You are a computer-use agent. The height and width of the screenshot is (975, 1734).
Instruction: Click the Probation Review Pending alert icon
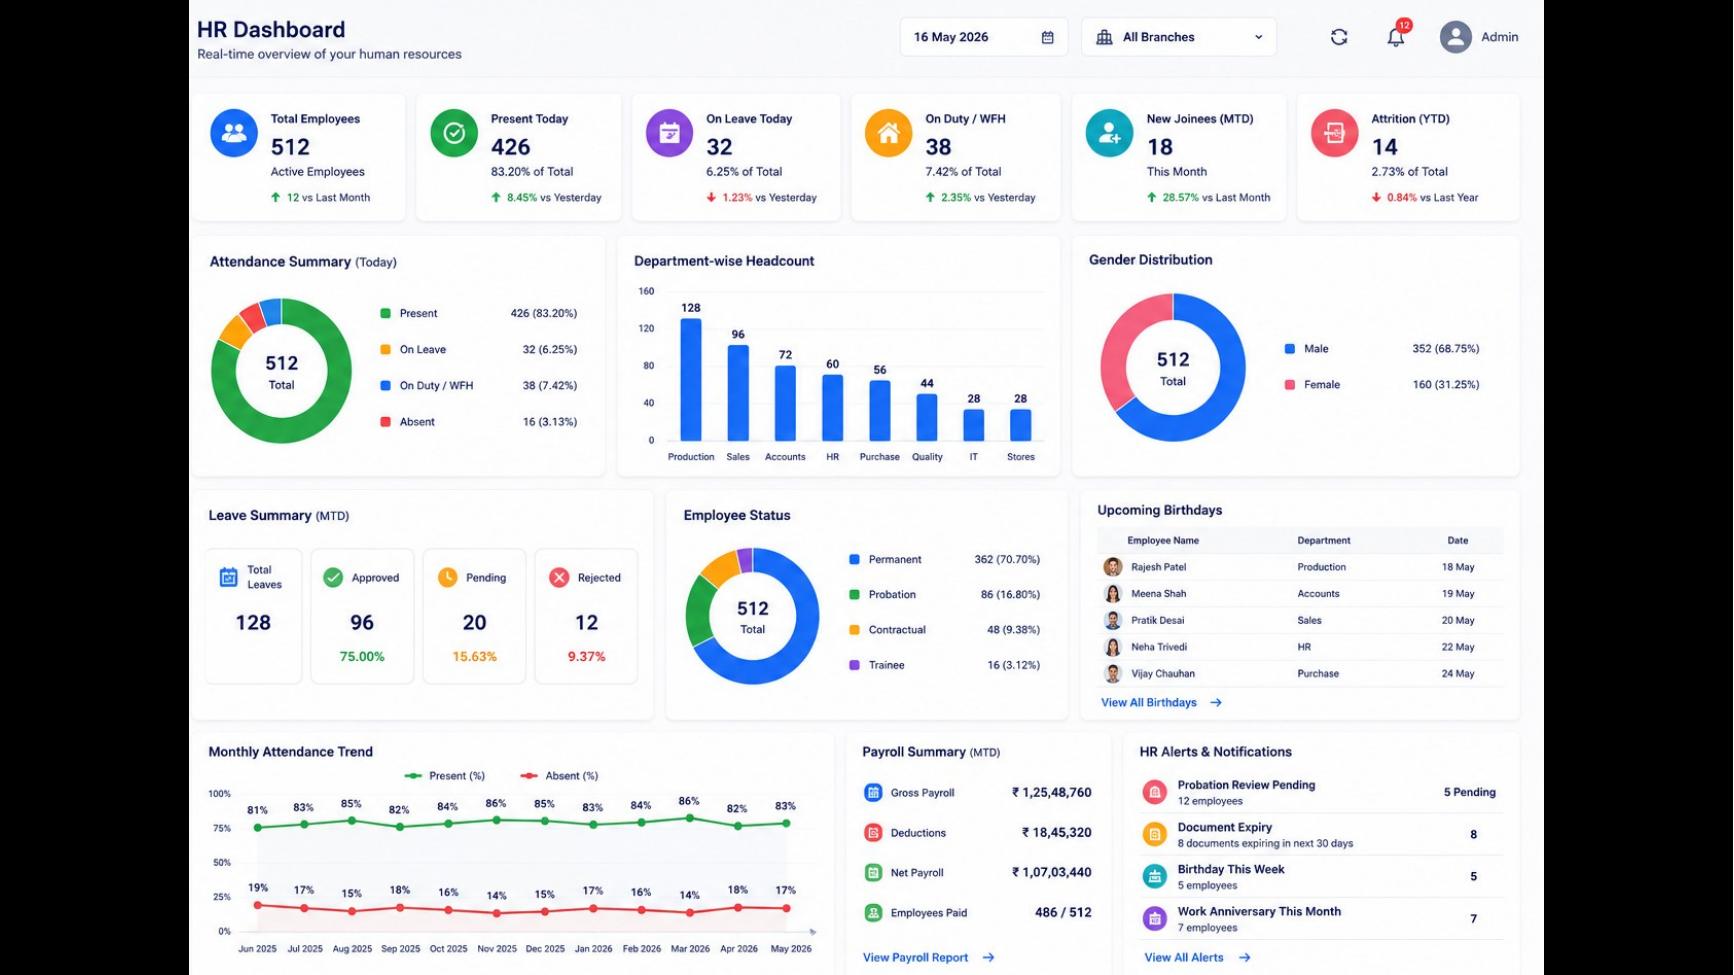click(x=1155, y=792)
